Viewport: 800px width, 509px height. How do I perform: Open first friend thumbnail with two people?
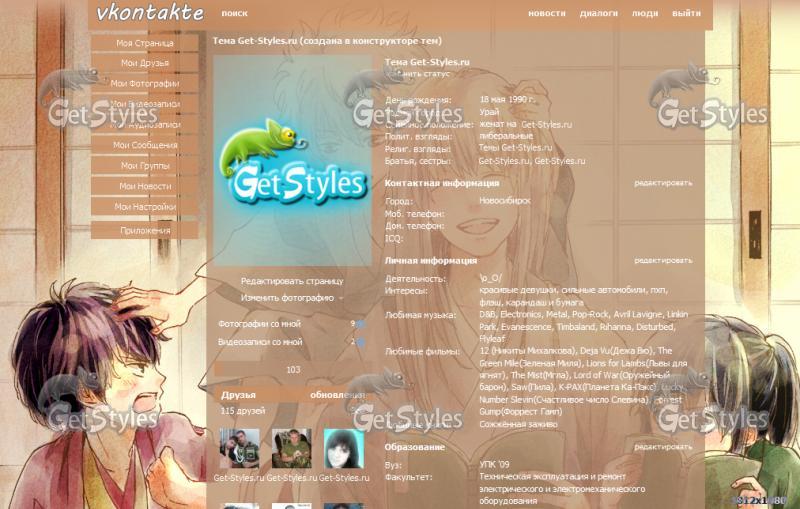[239, 448]
